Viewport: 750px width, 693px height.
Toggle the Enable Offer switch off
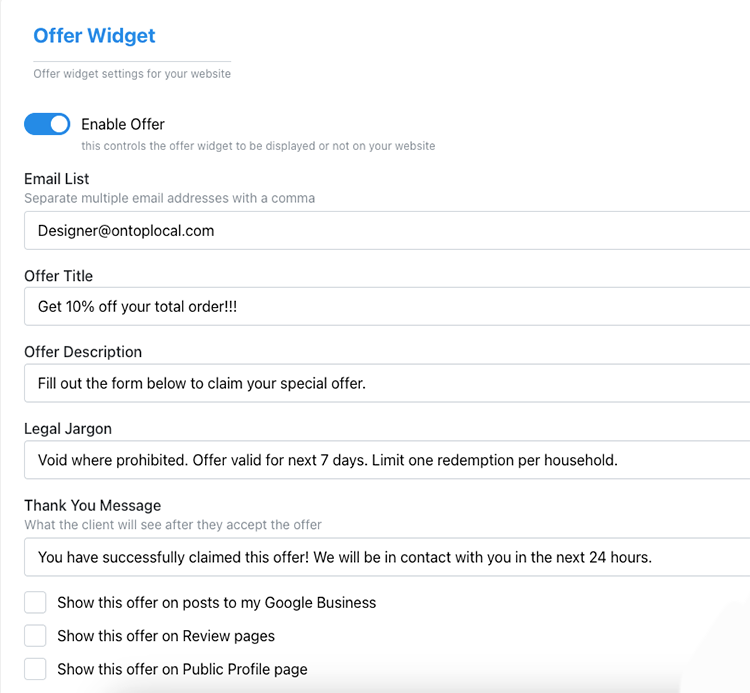(x=47, y=124)
